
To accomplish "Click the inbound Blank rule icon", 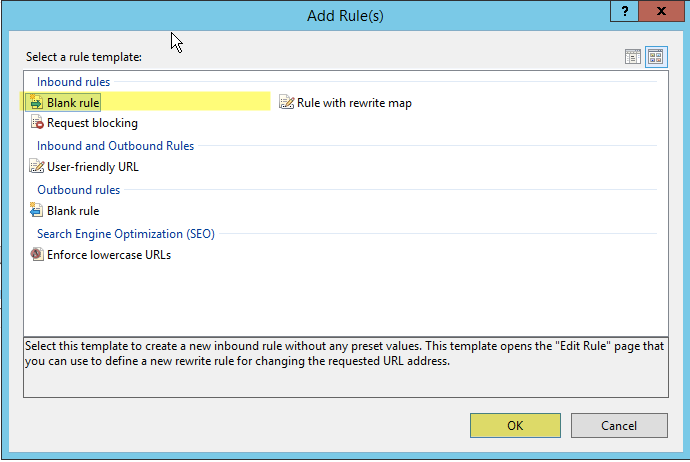I will 36,102.
